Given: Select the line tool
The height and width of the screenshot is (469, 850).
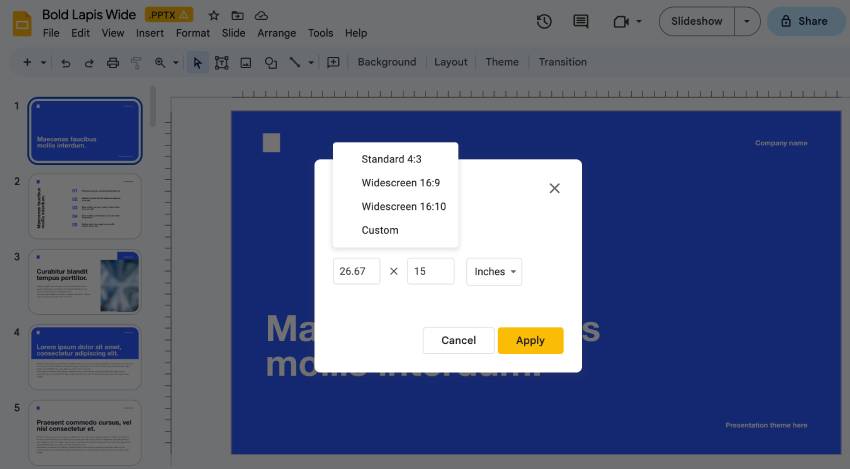Looking at the screenshot, I should click(294, 62).
